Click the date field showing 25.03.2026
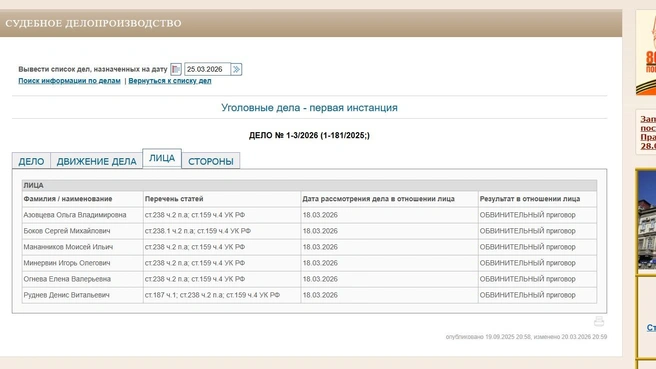656x369 pixels. [x=207, y=69]
